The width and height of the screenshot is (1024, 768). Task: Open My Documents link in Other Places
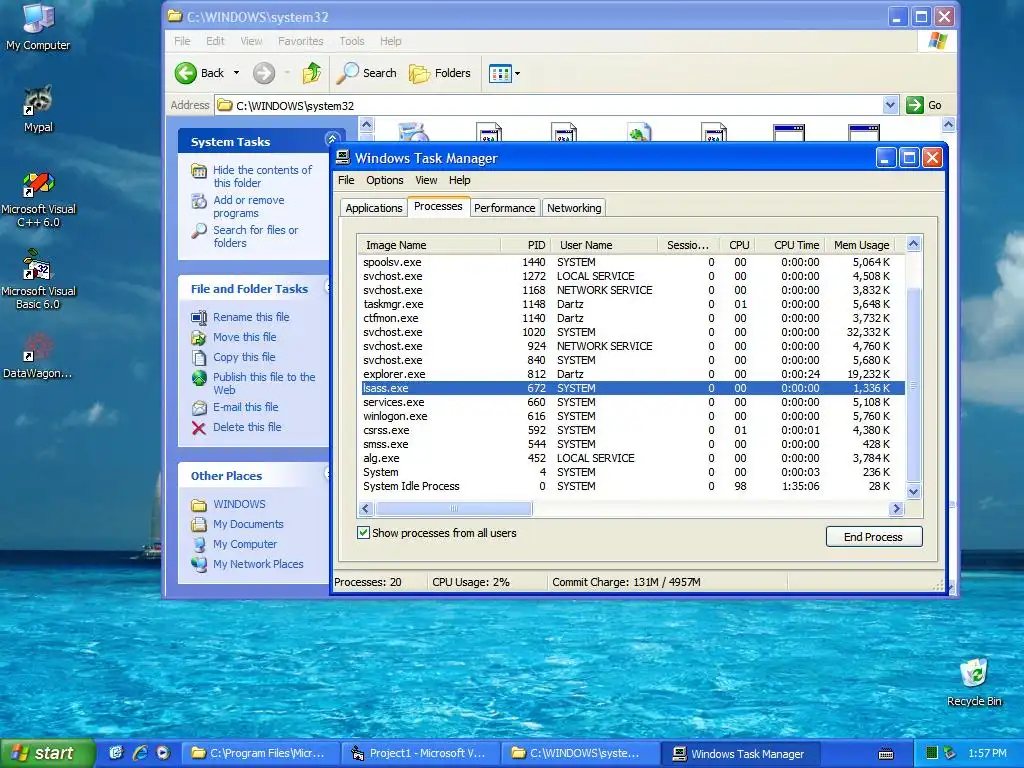248,524
